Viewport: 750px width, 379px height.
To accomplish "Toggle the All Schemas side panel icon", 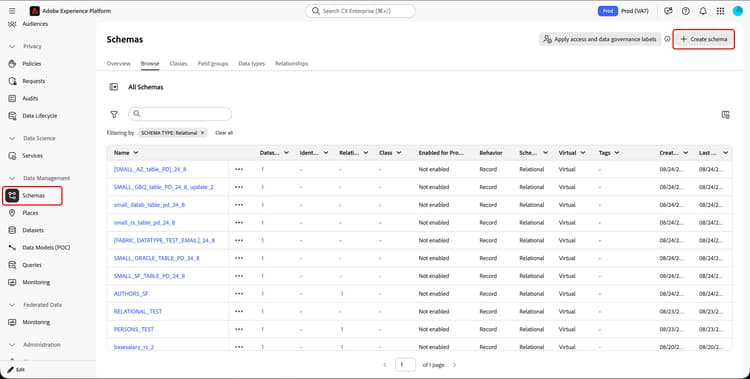I will (x=113, y=87).
